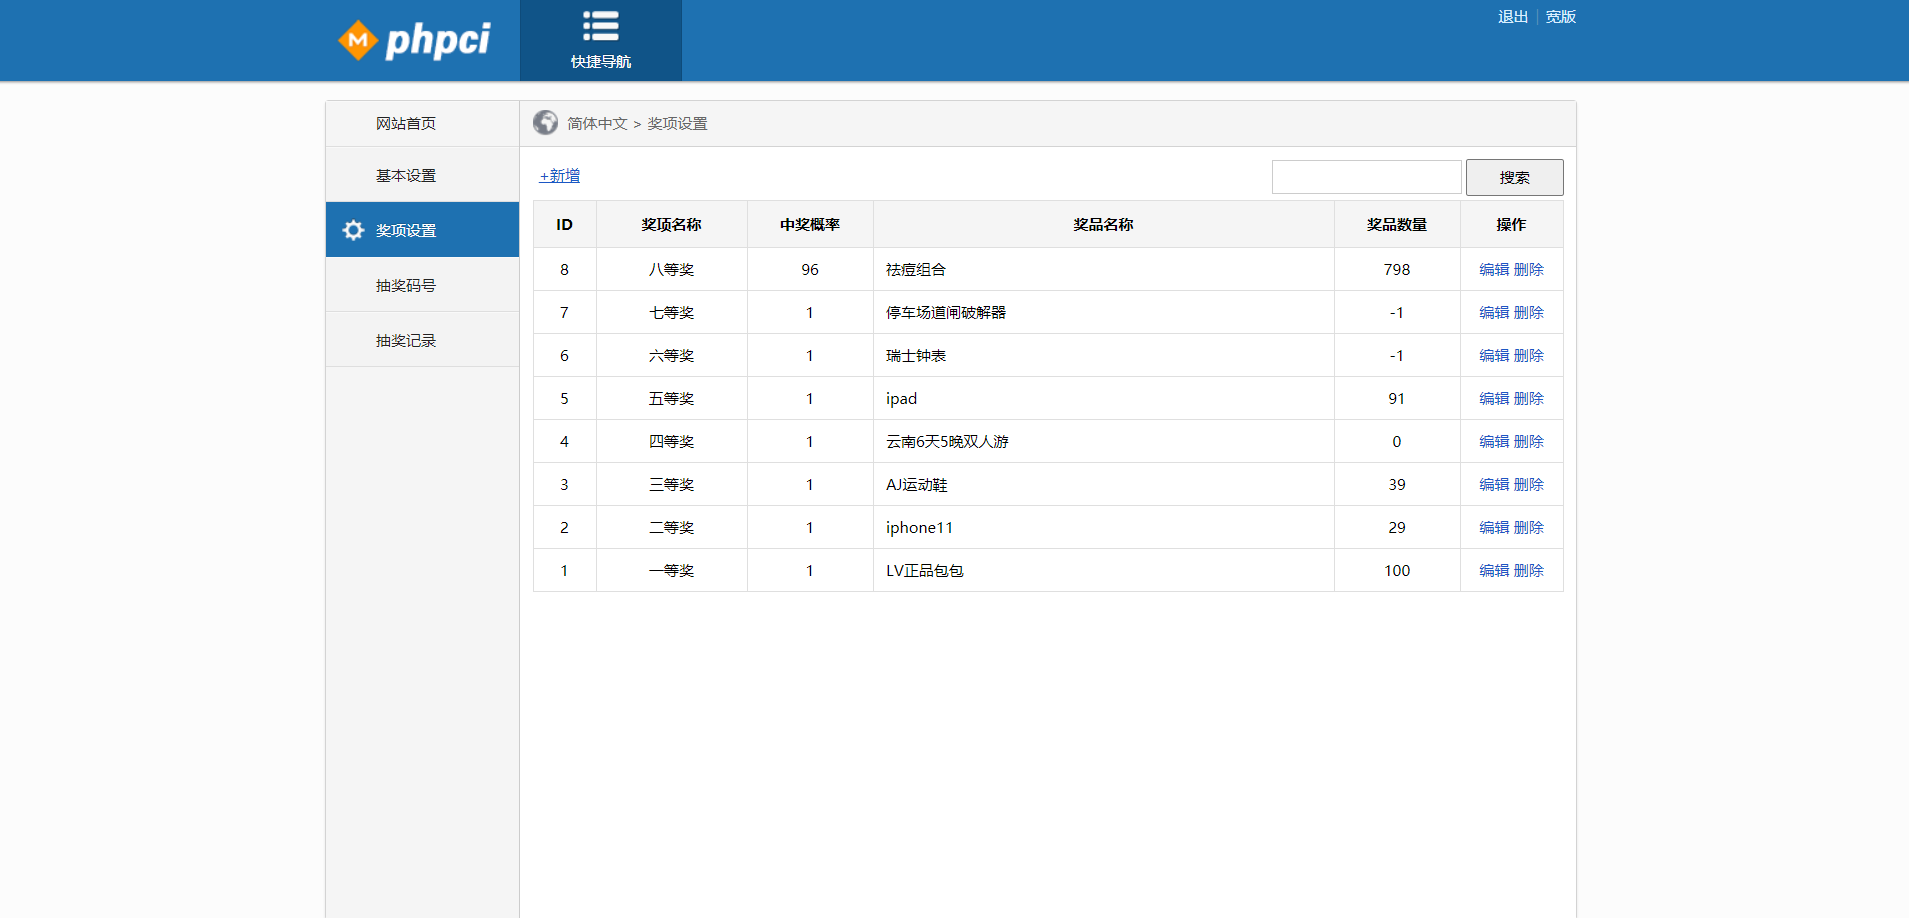Switch to 宽版 wide layout
1909x918 pixels.
(1560, 17)
